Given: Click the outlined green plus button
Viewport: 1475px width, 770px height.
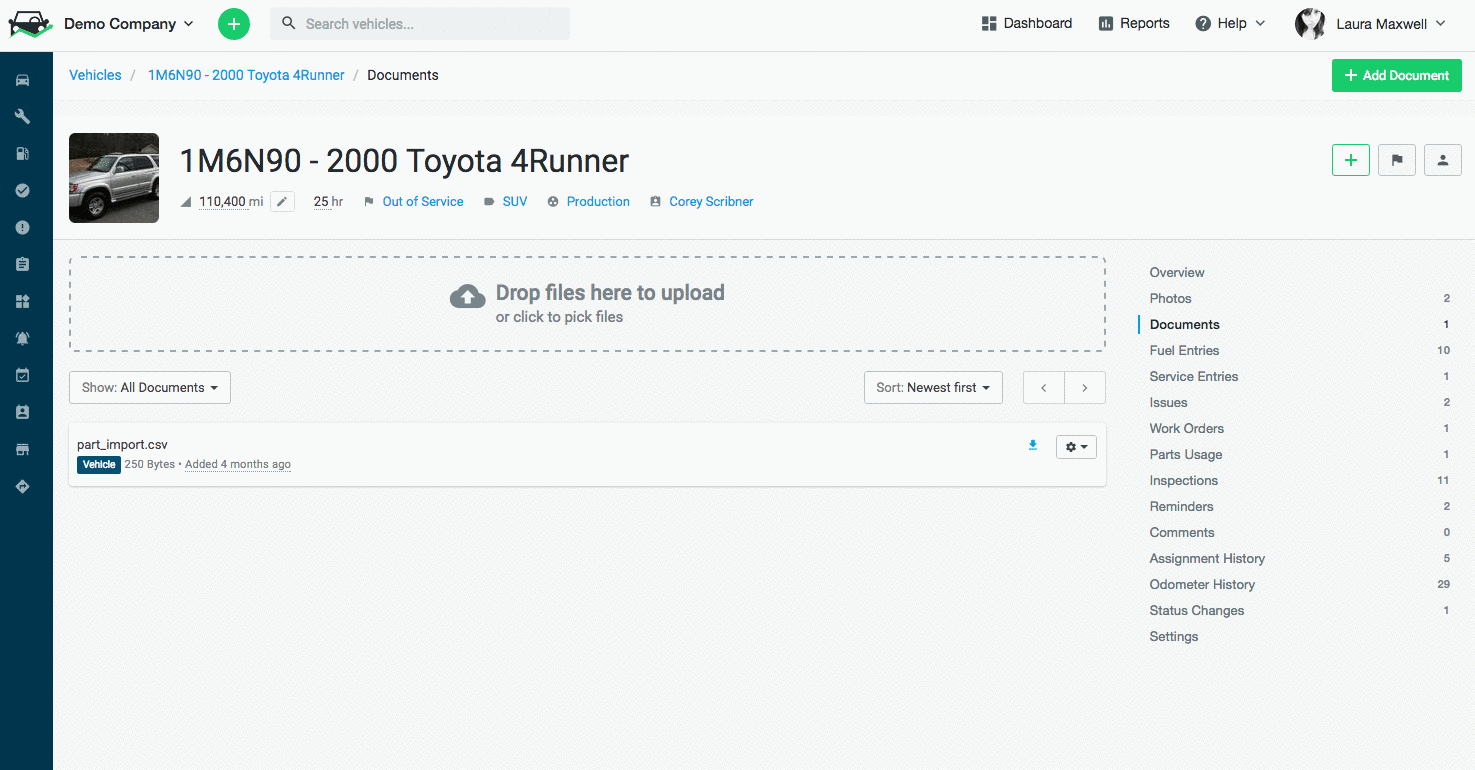Looking at the screenshot, I should coord(1351,160).
